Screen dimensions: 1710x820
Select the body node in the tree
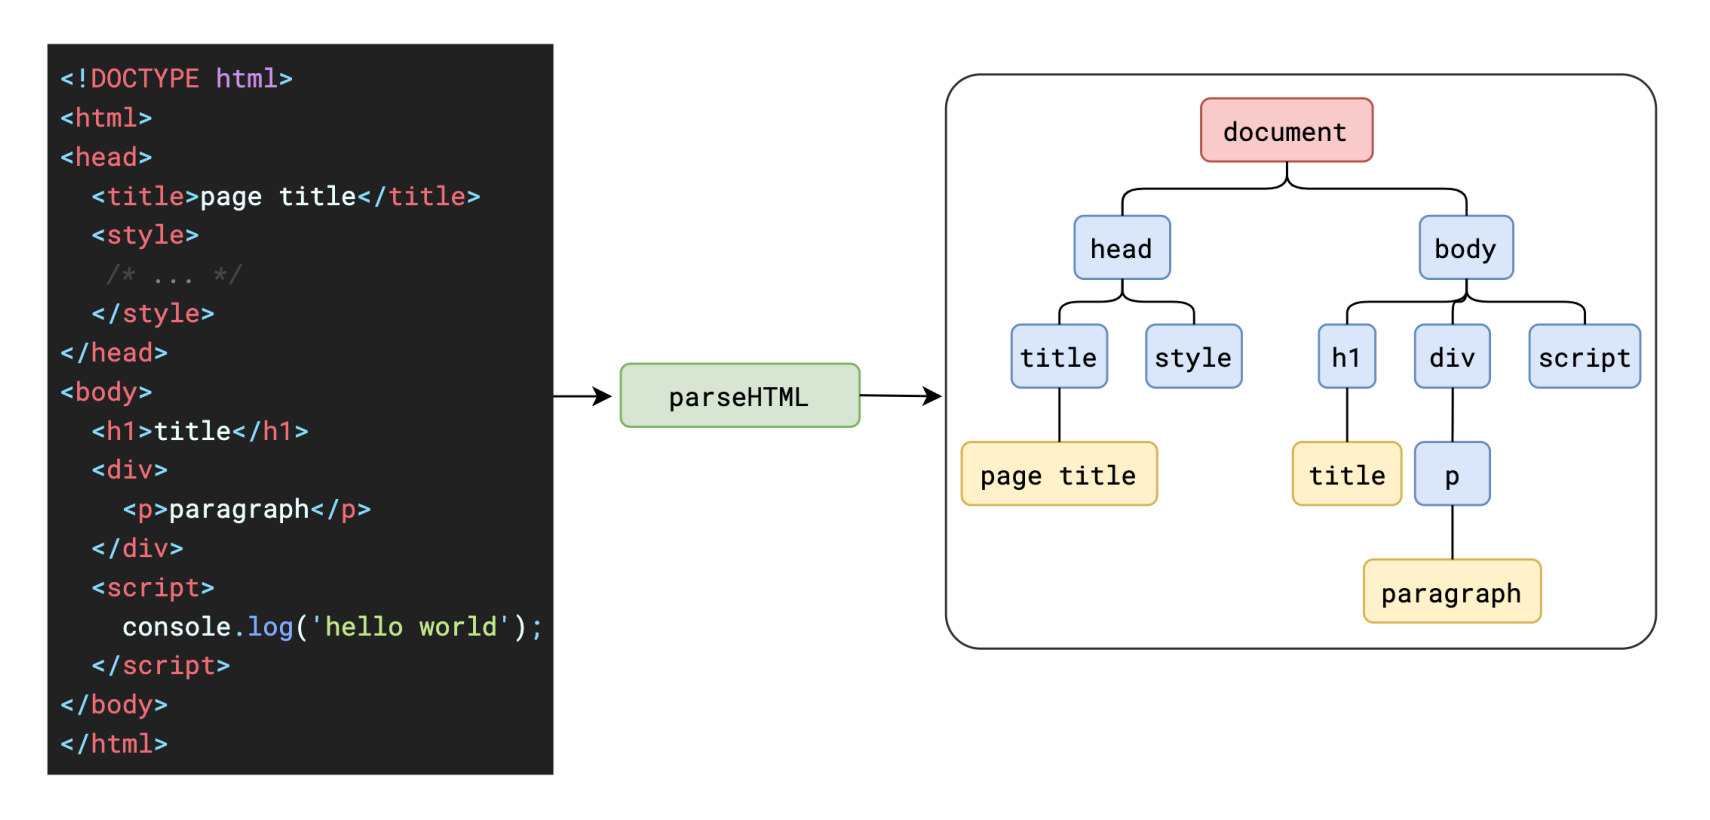(1466, 248)
